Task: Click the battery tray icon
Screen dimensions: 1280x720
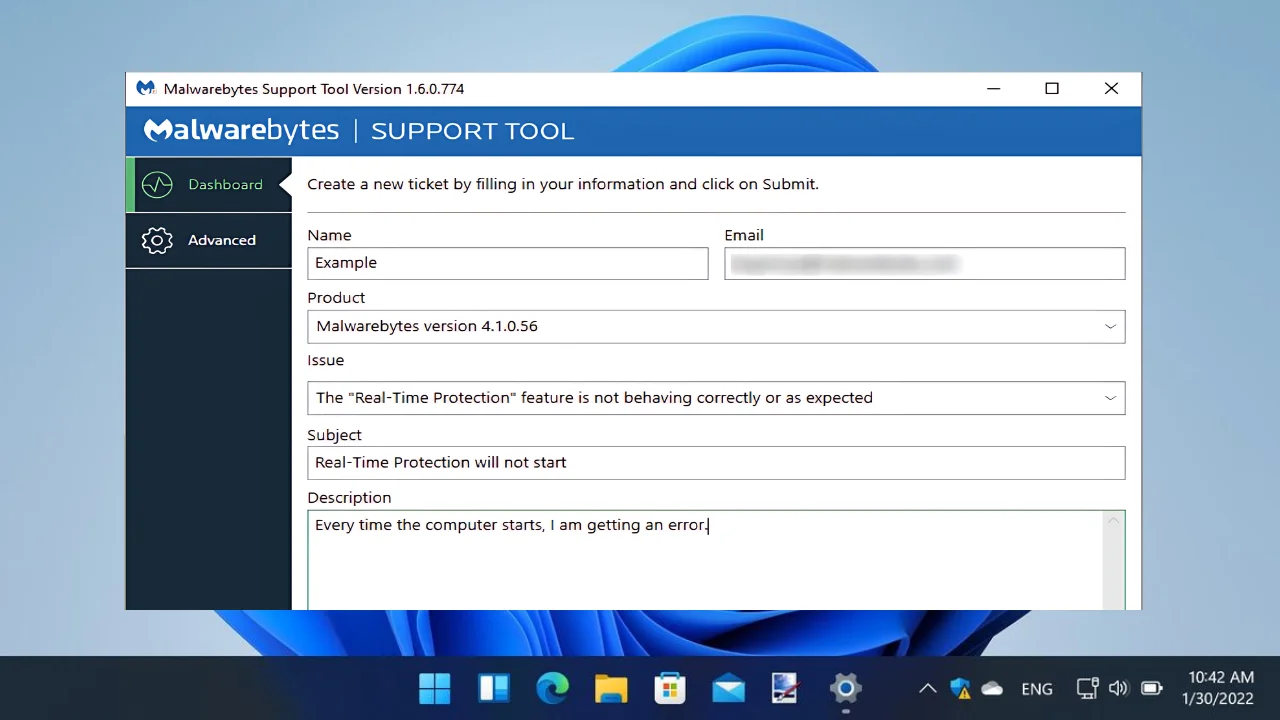Action: pos(1152,688)
